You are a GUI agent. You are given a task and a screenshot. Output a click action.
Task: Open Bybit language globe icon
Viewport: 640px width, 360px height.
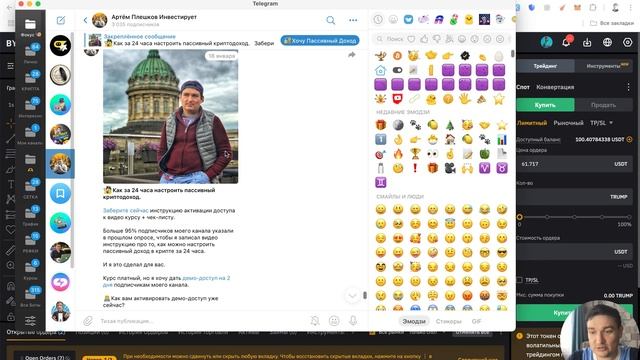click(x=607, y=42)
